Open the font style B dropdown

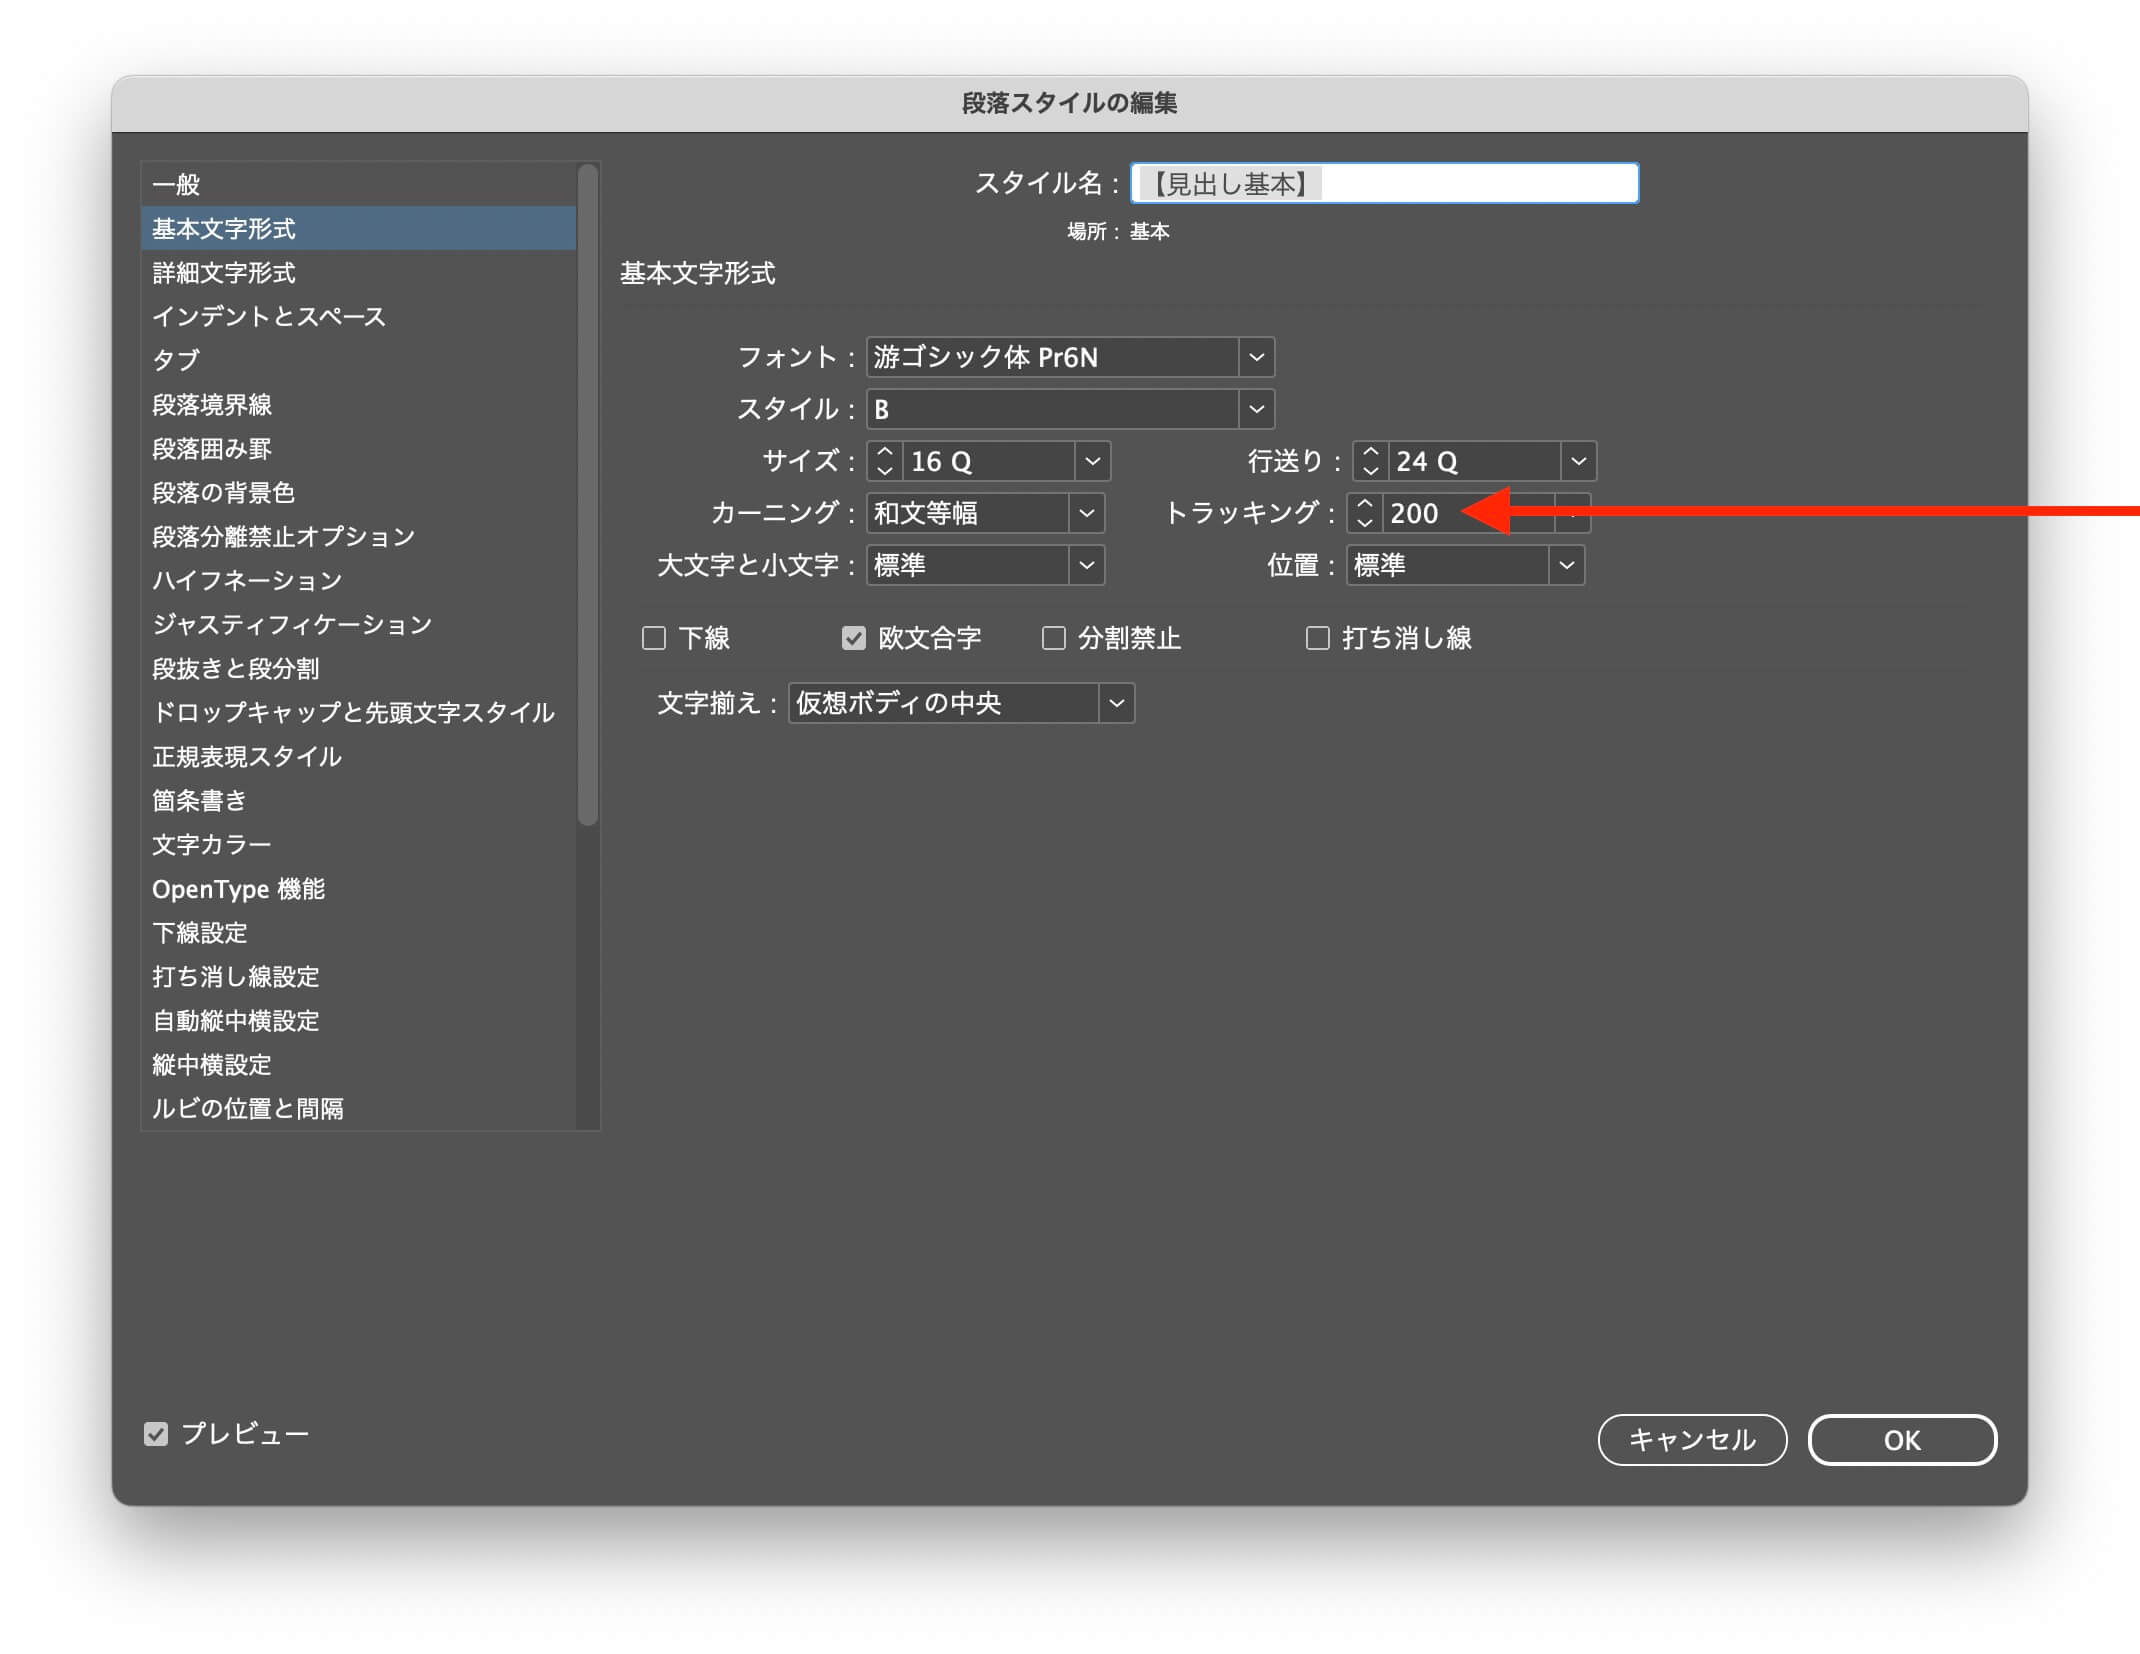tap(1256, 409)
